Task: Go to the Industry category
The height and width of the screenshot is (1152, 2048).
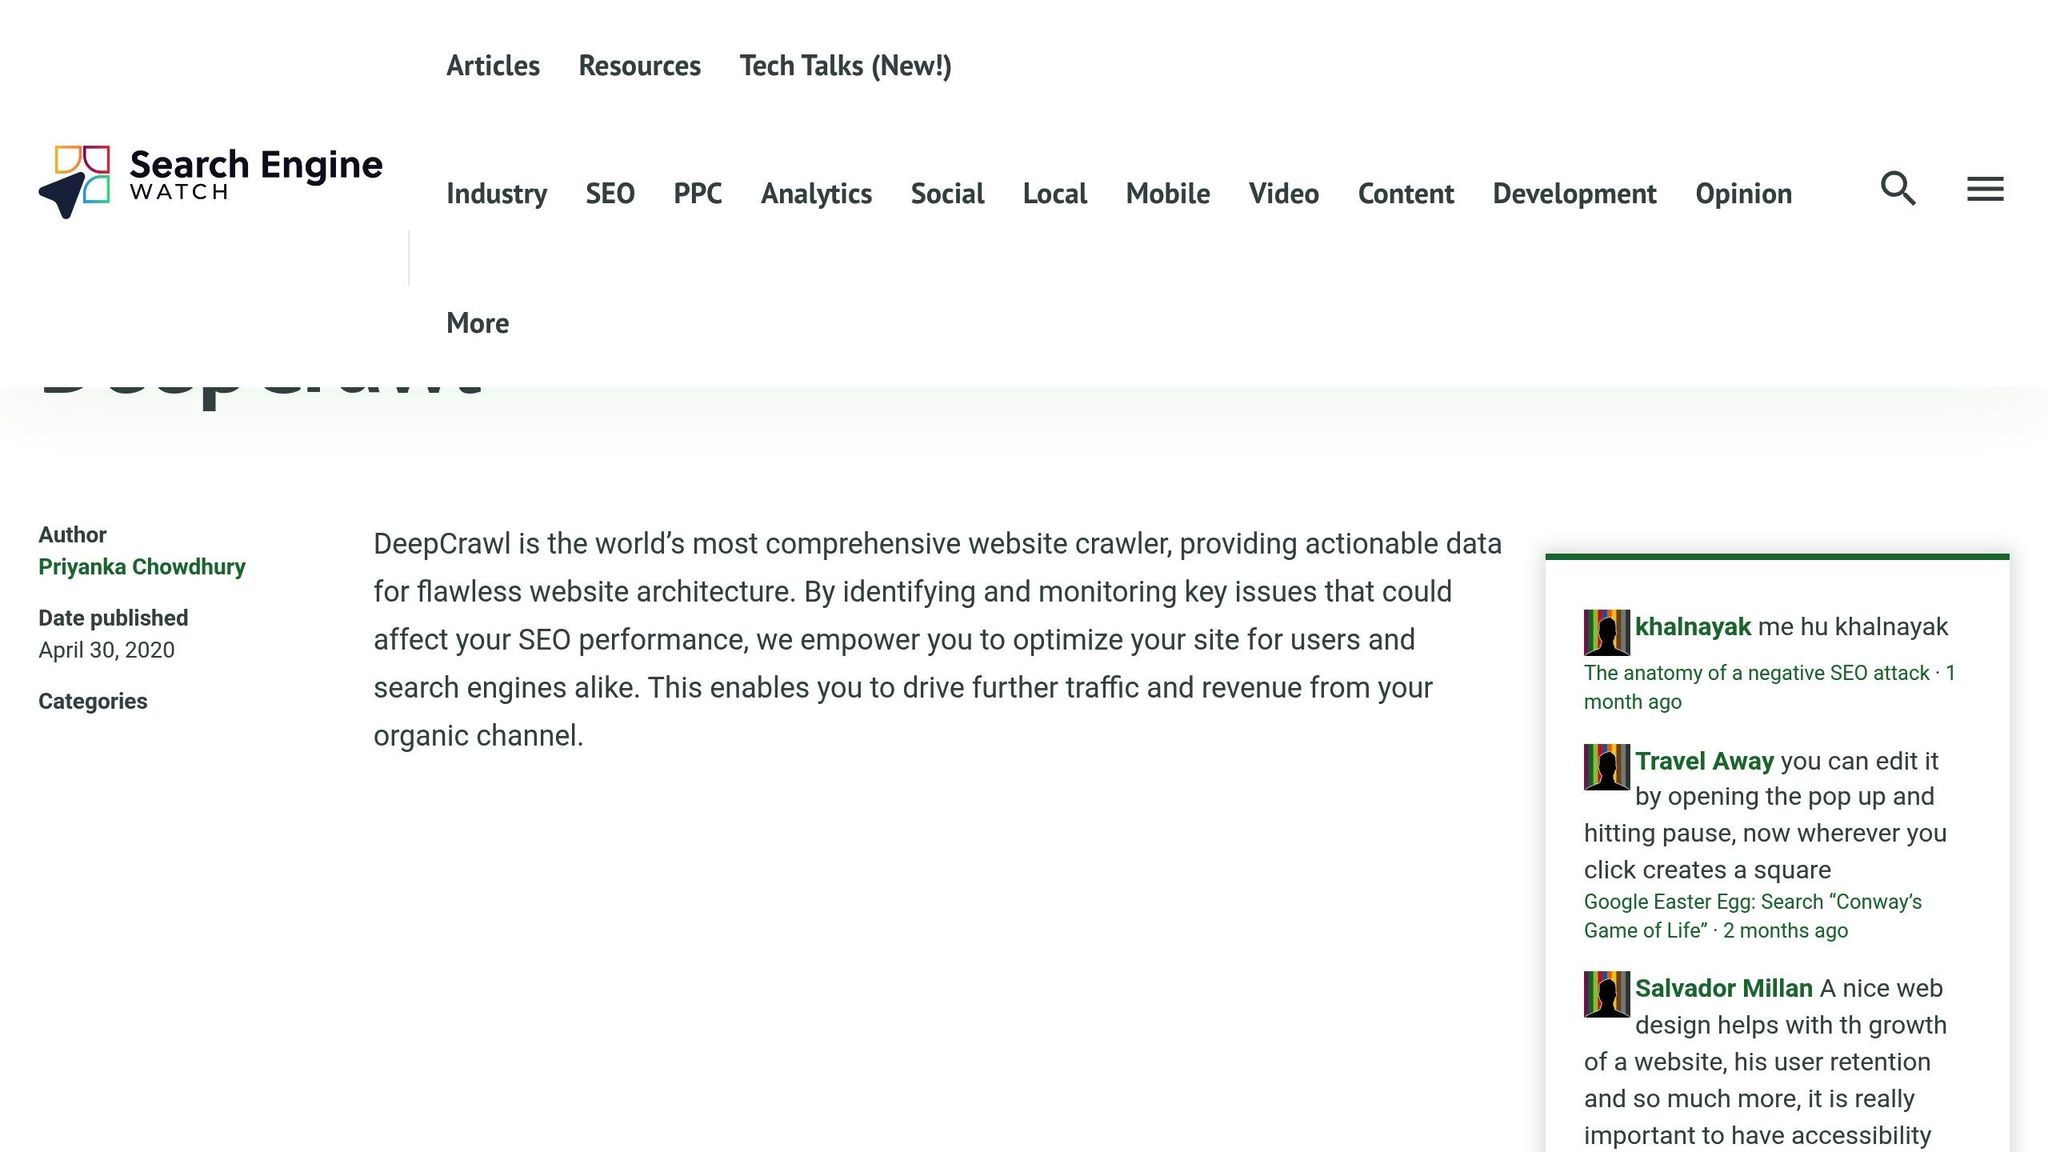Action: coord(497,194)
